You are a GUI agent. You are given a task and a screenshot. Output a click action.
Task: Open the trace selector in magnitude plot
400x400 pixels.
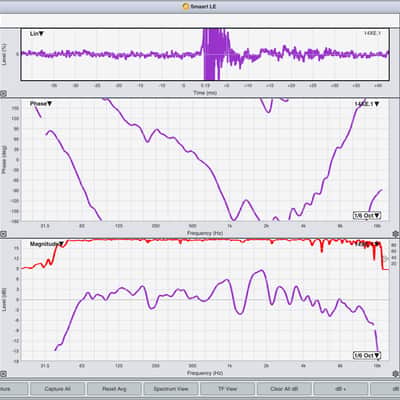click(367, 244)
